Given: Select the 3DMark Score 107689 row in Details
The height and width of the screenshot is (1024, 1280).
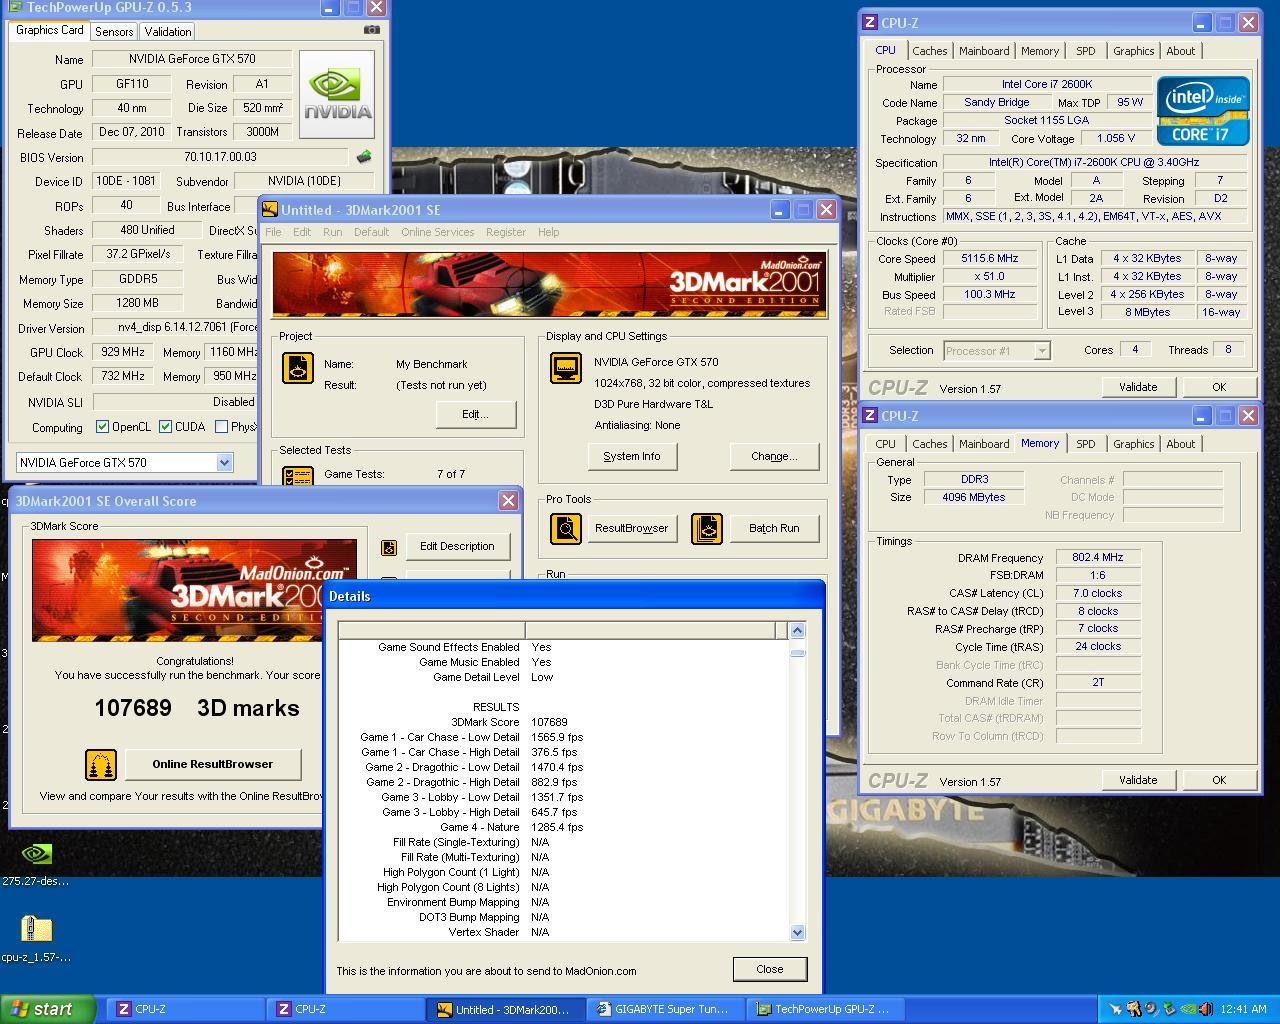Looking at the screenshot, I should (x=565, y=722).
